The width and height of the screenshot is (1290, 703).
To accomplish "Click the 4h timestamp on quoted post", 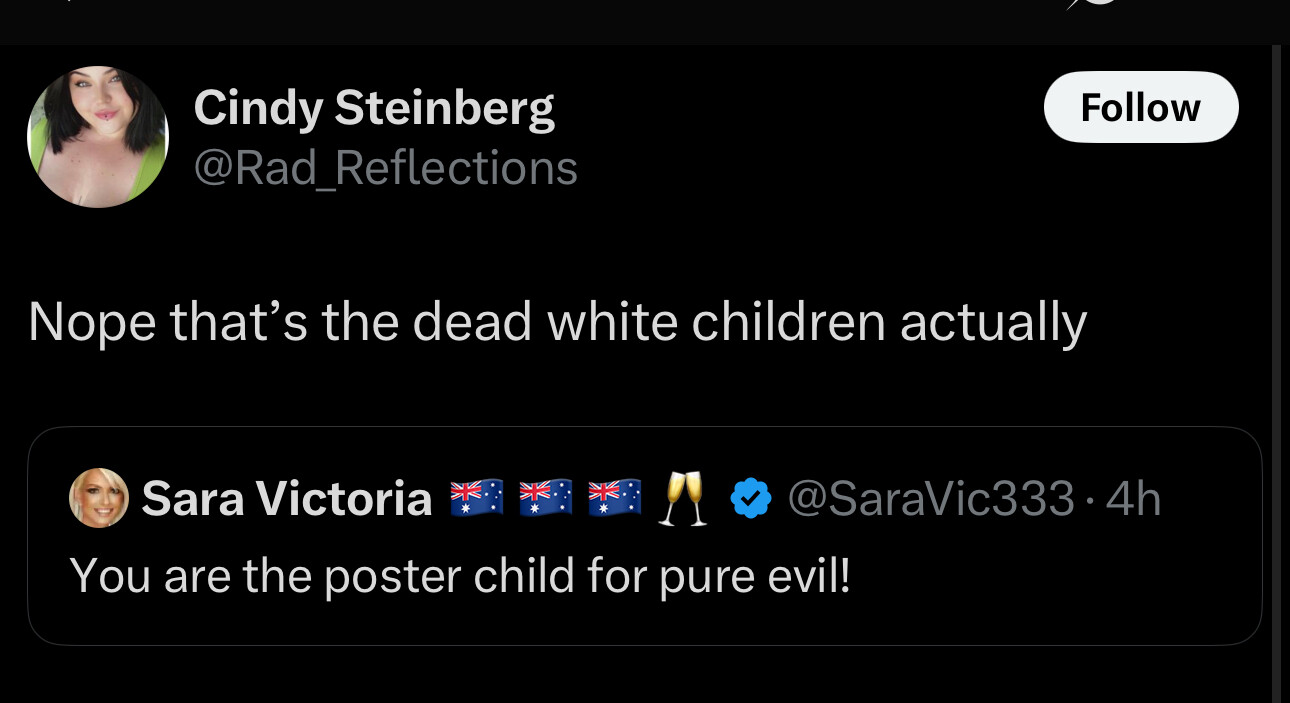I will click(x=1134, y=498).
